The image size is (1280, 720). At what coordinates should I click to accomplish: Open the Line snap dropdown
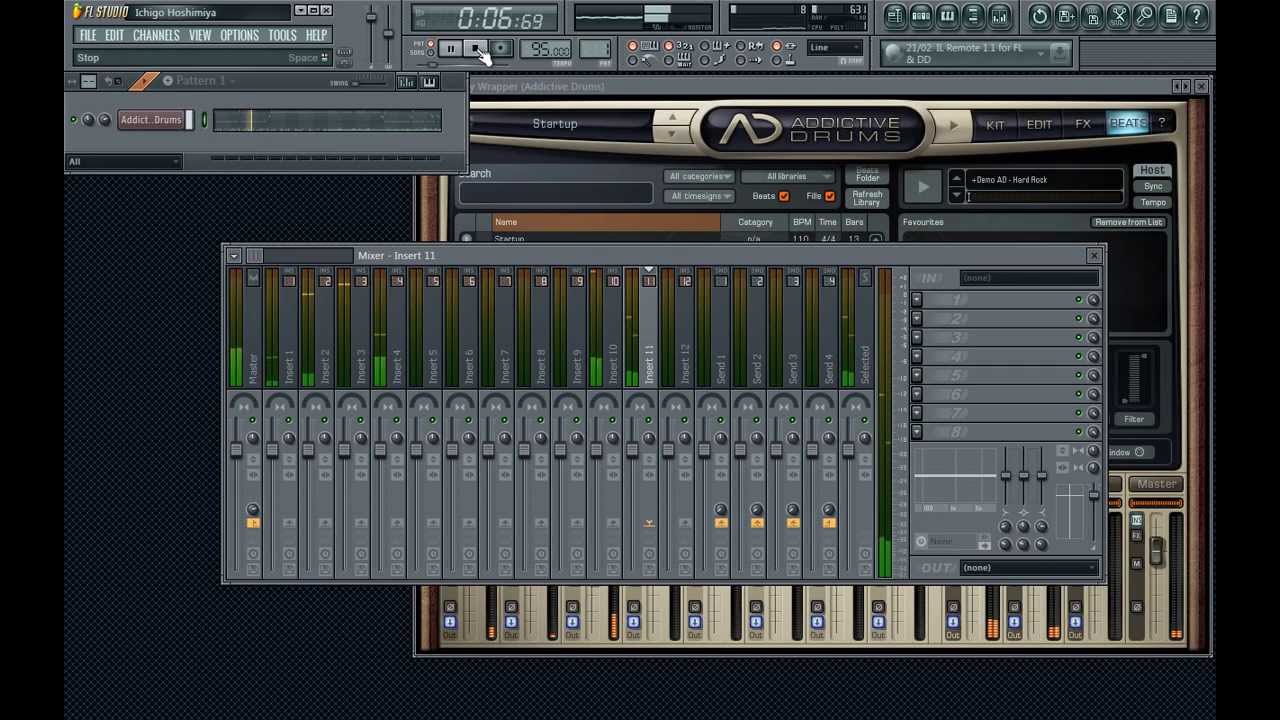click(x=835, y=47)
